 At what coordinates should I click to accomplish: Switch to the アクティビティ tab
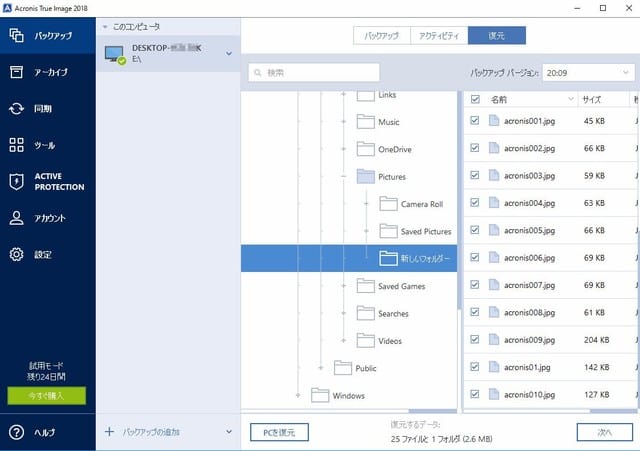(439, 36)
